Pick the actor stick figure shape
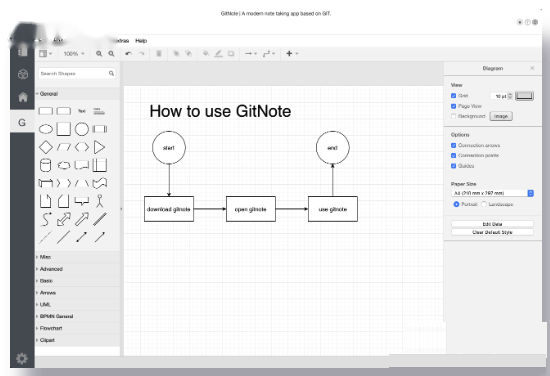 (100, 201)
